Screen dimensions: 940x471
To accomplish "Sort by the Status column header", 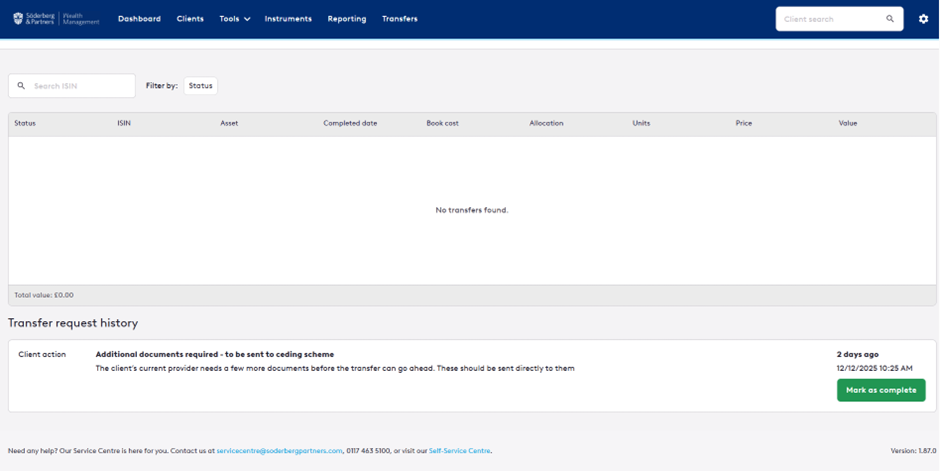I will 25,123.
